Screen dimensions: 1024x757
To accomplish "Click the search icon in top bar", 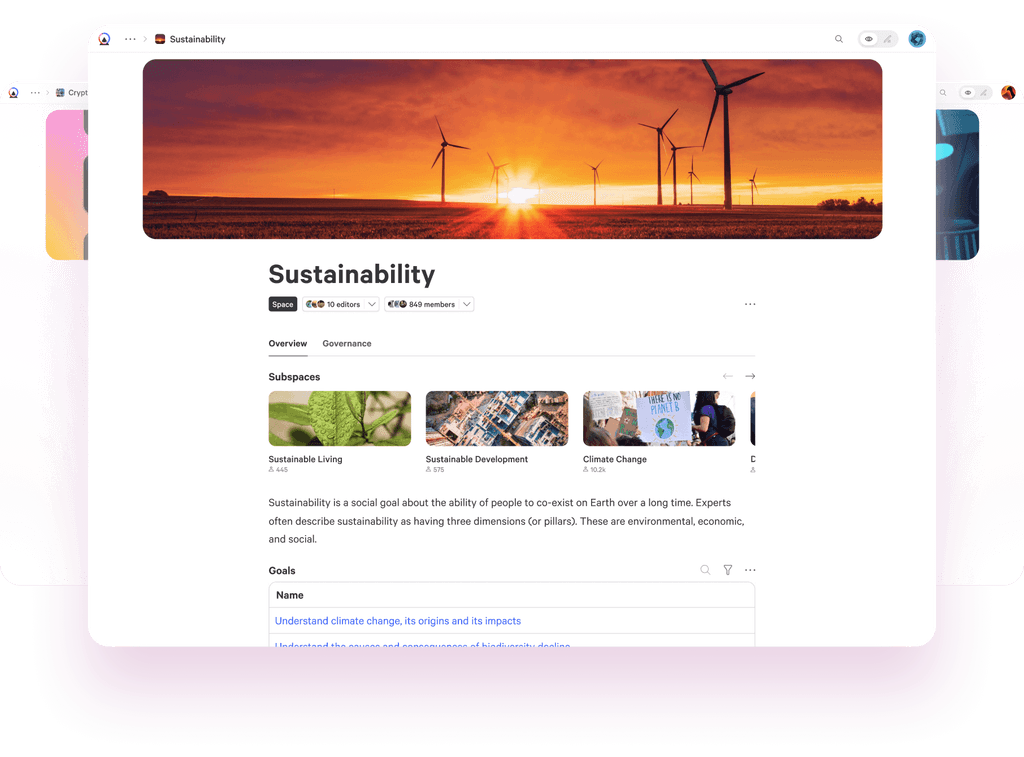I will [839, 39].
